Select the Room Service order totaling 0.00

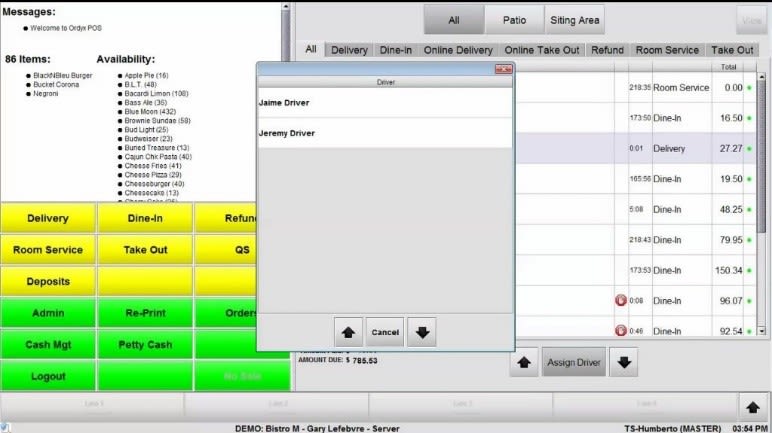635,87
